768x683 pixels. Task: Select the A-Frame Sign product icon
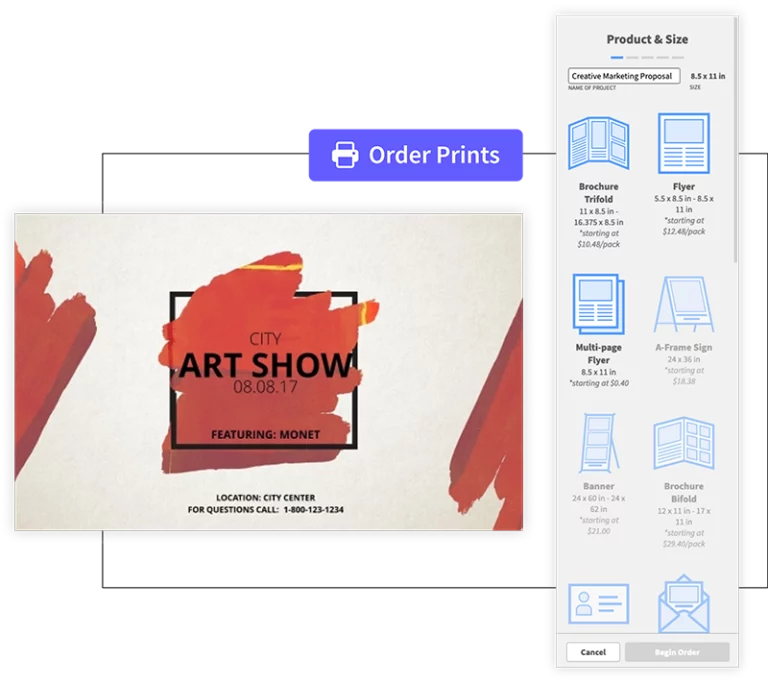684,304
